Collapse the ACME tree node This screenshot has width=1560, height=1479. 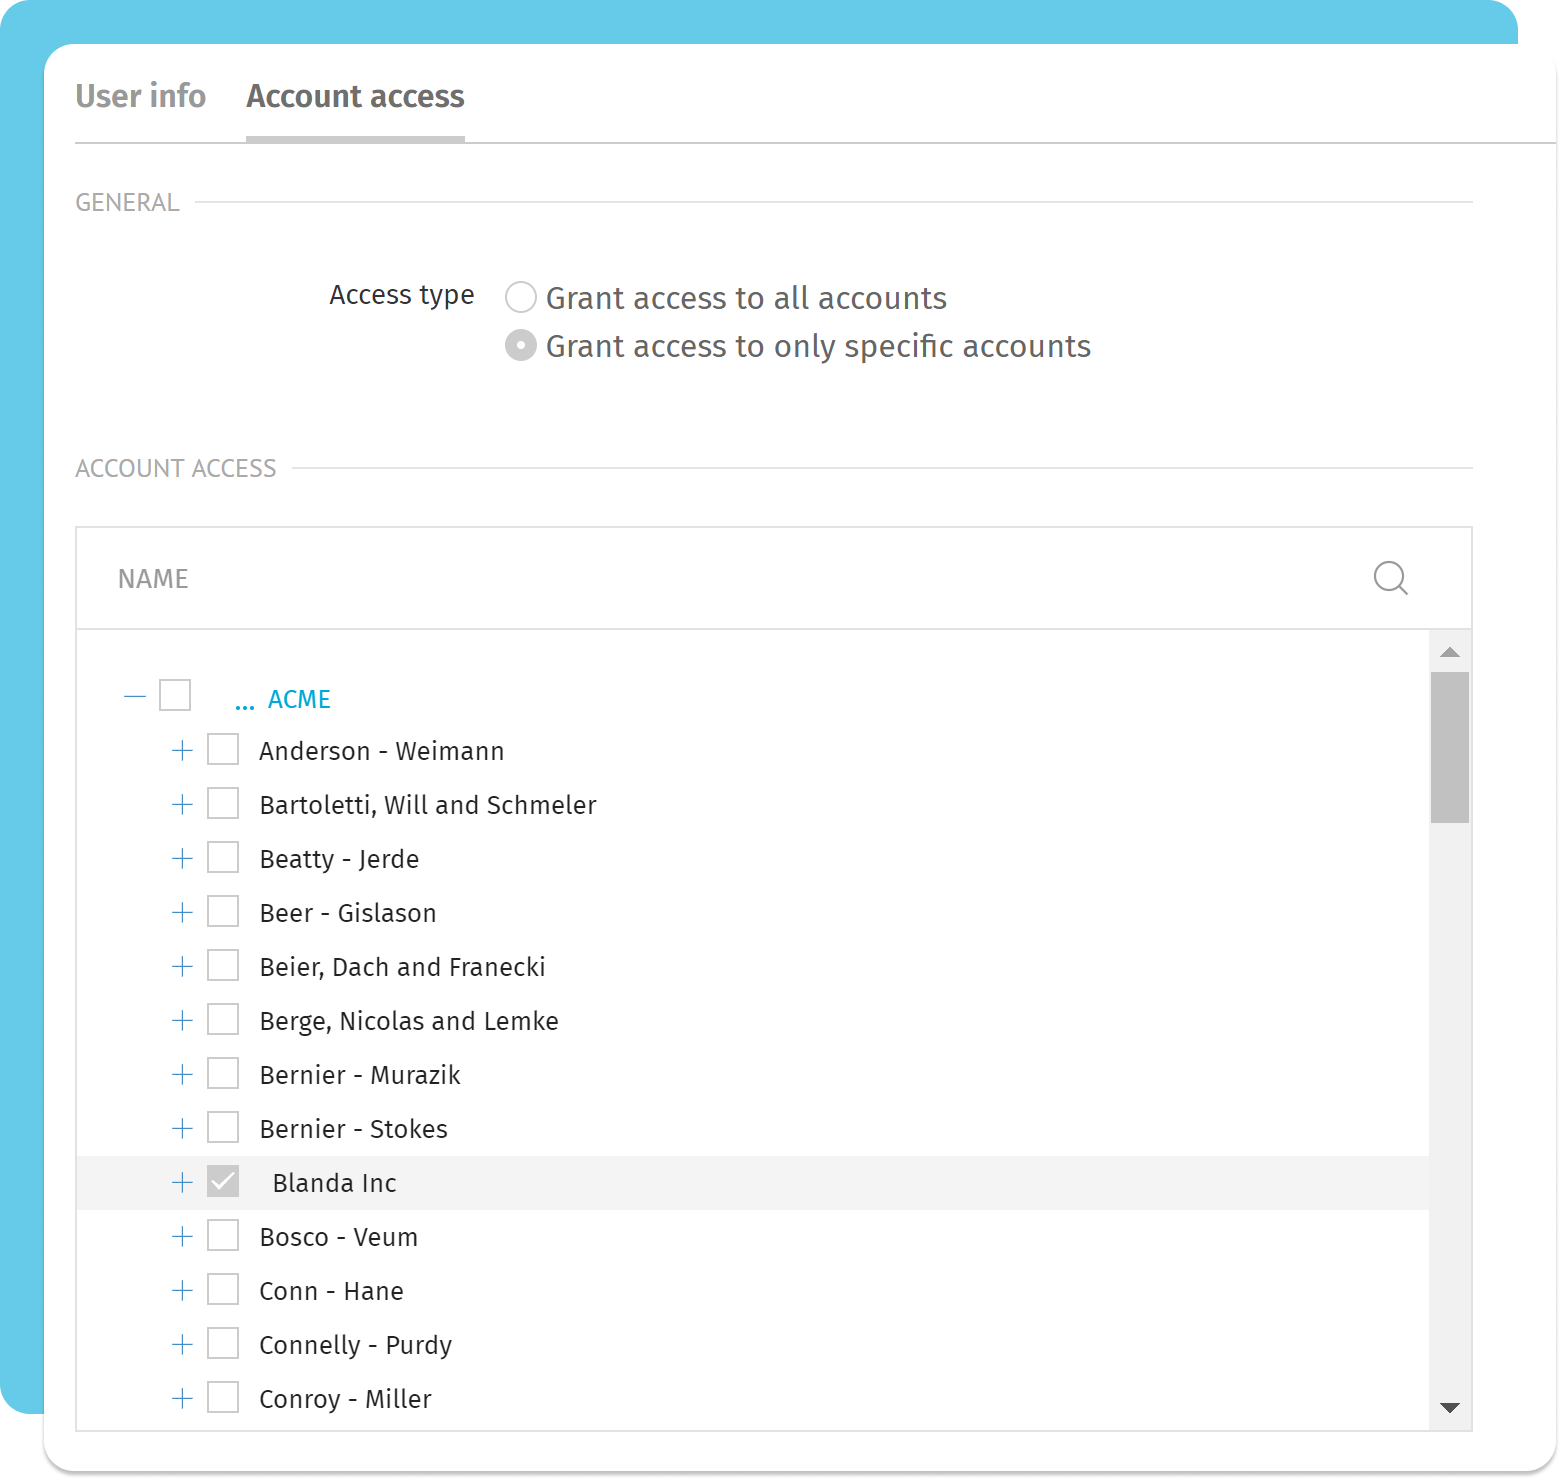[x=135, y=696]
